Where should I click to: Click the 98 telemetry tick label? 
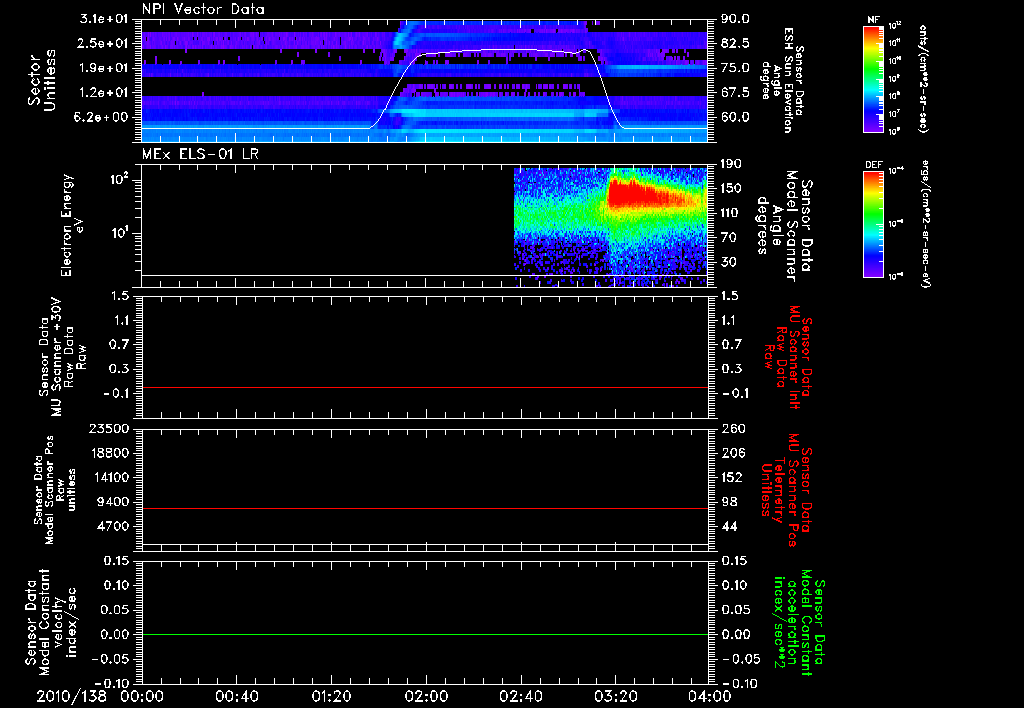(x=729, y=502)
